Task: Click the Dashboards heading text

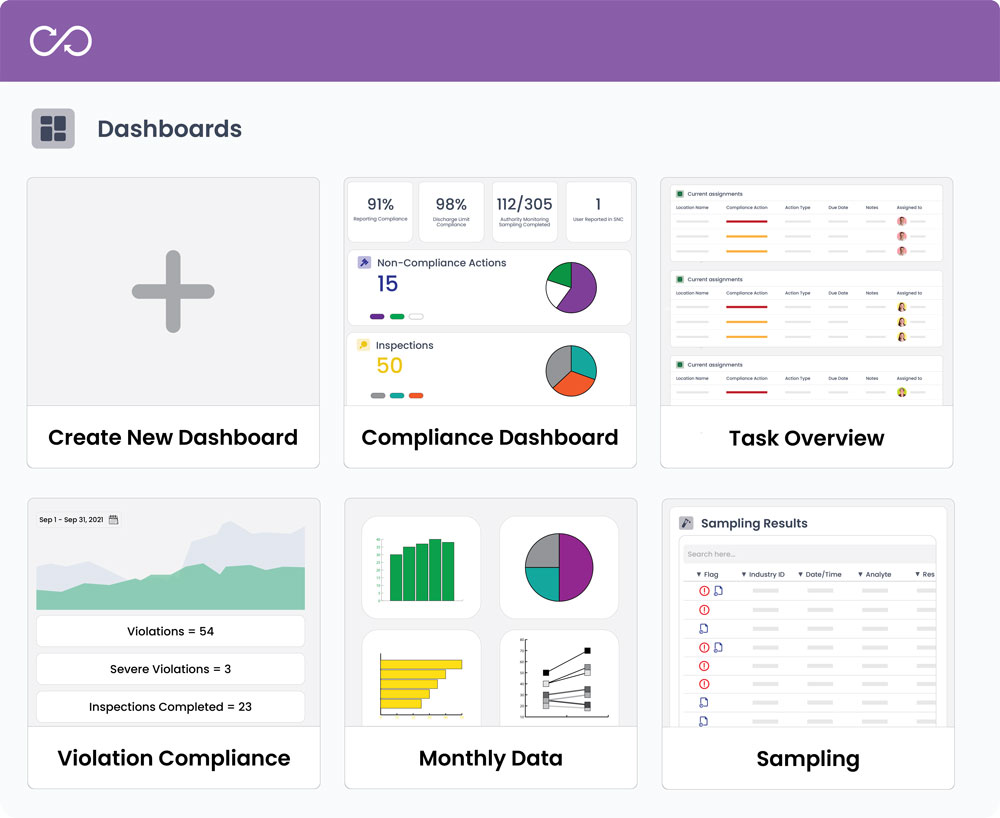Action: tap(170, 129)
